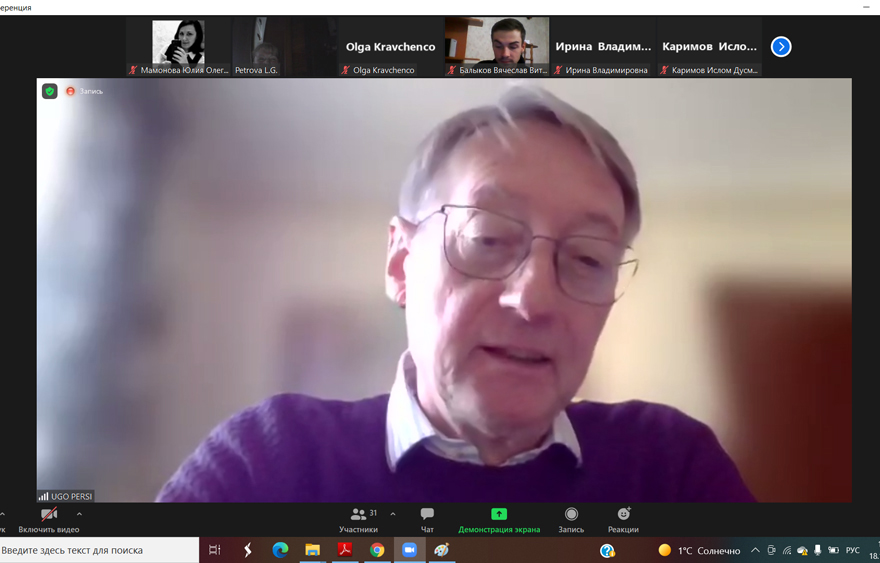Select Olga Kravchenco participant tile

(391, 46)
